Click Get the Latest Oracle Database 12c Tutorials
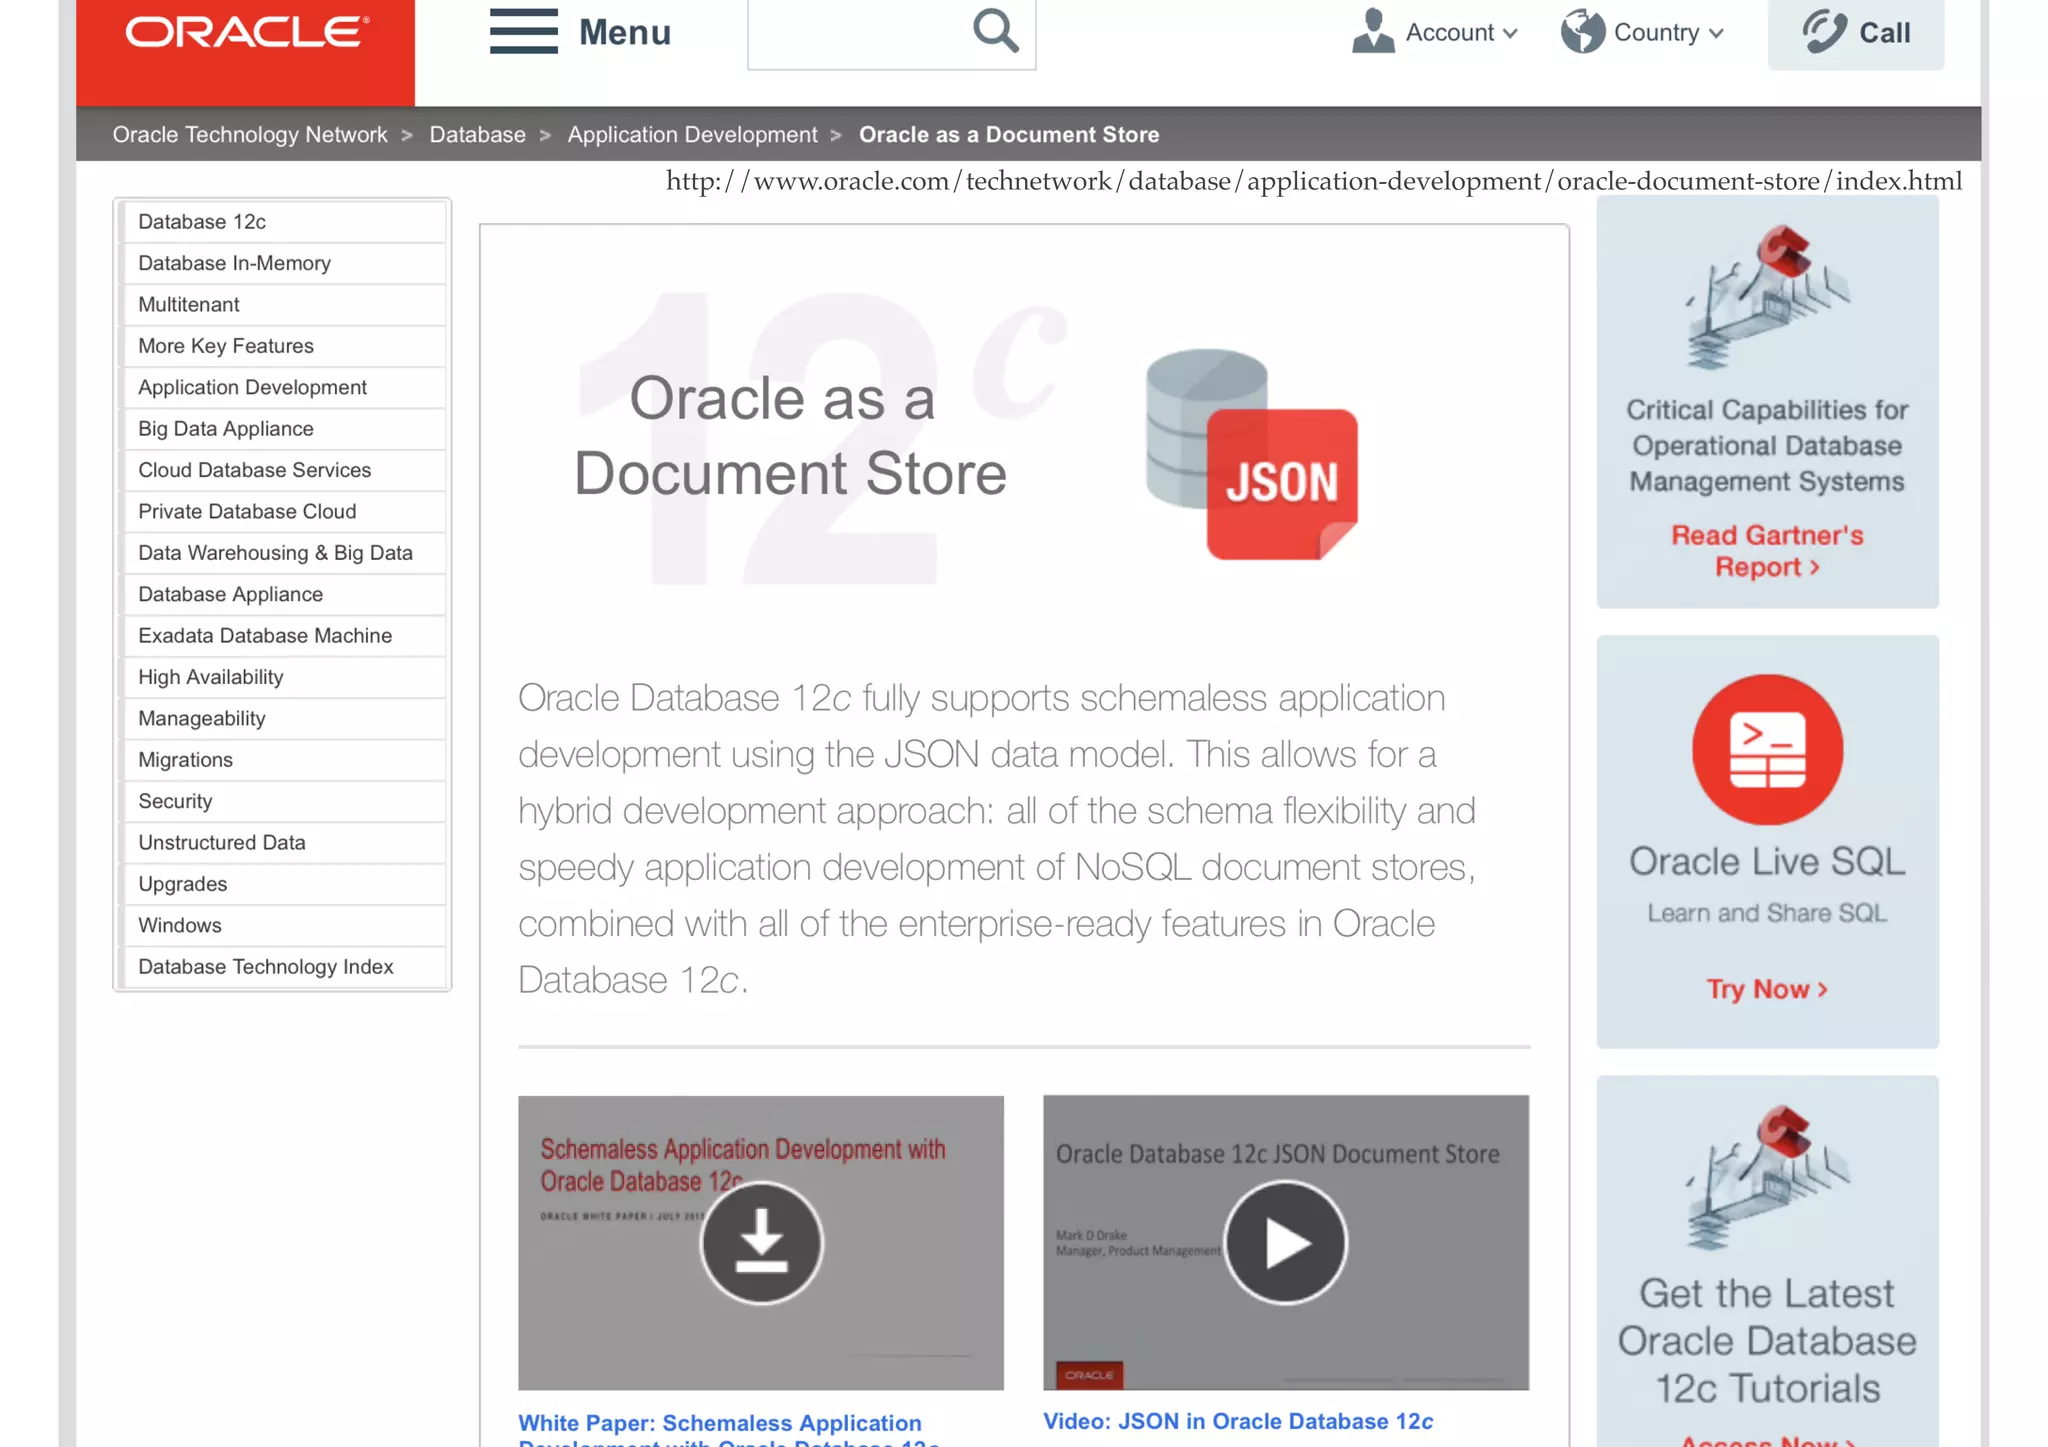Image resolution: width=2048 pixels, height=1447 pixels. (x=1767, y=1341)
